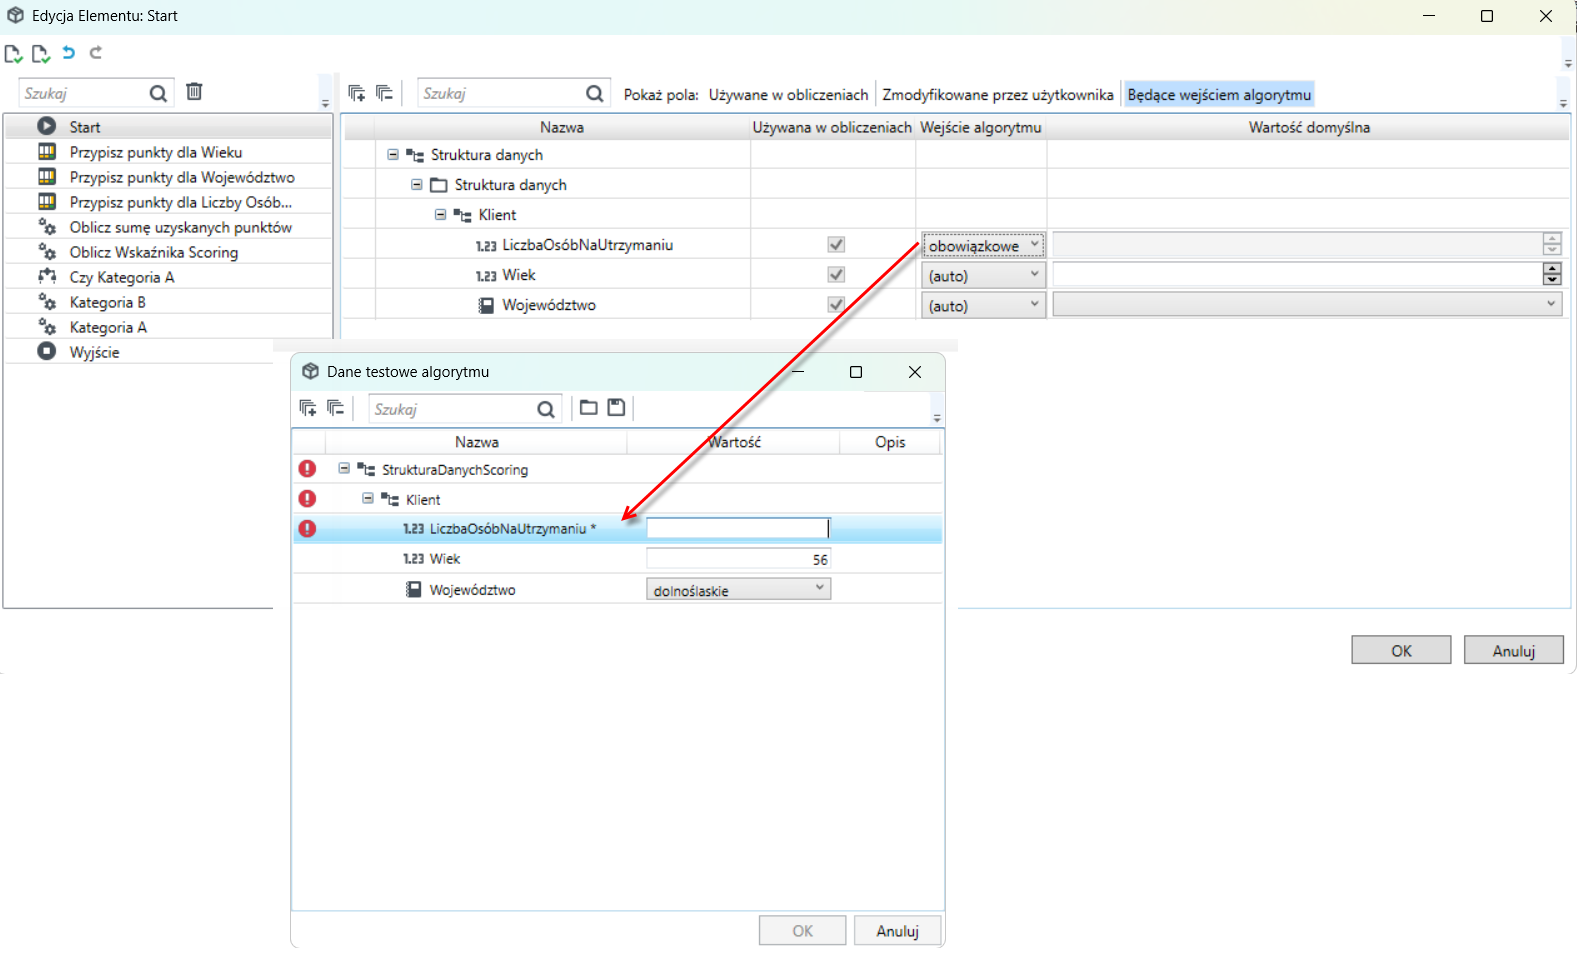1577x954 pixels.
Task: Click the first document icon in main toolbar
Action: pyautogui.click(x=13, y=53)
